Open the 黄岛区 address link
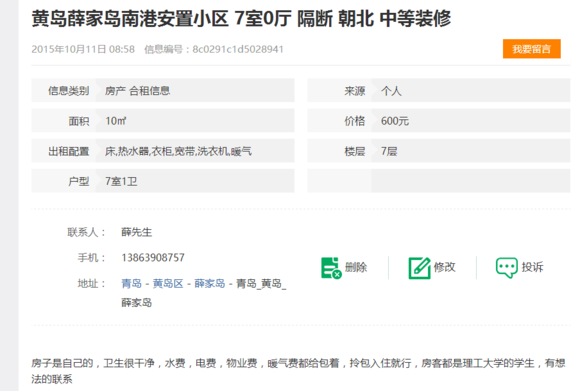 tap(168, 284)
